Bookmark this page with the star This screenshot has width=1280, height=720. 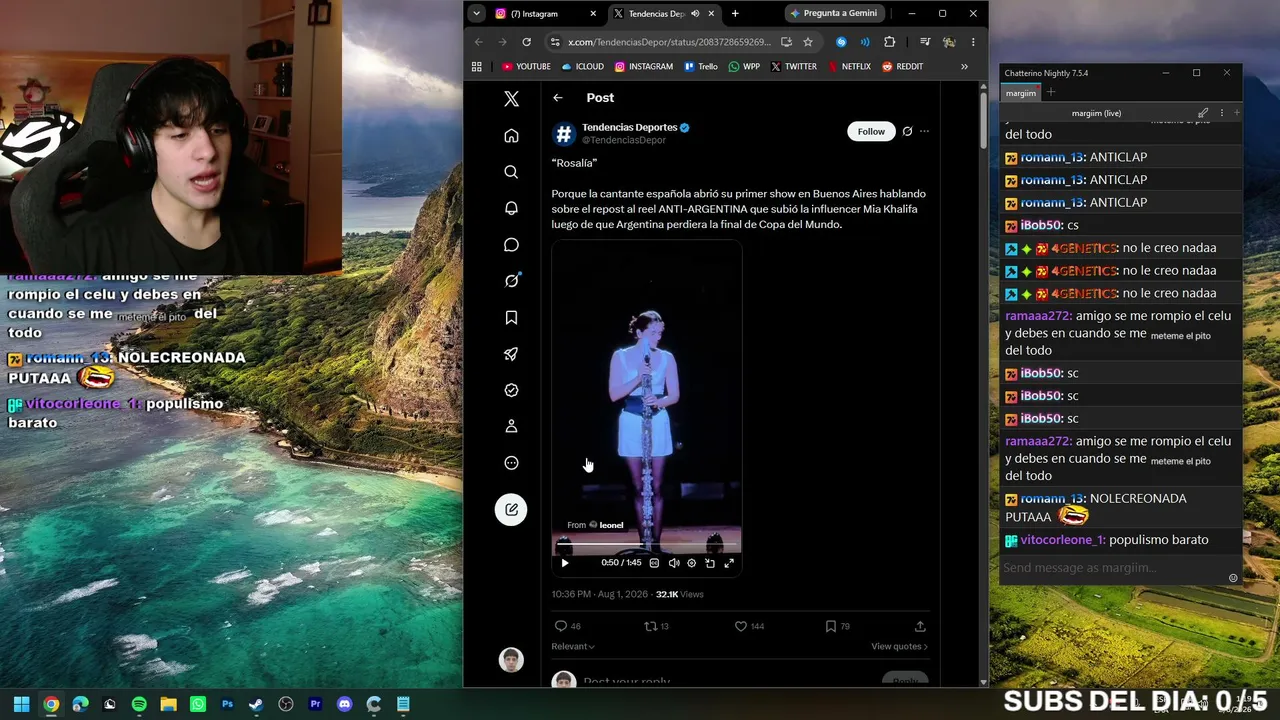click(x=808, y=42)
